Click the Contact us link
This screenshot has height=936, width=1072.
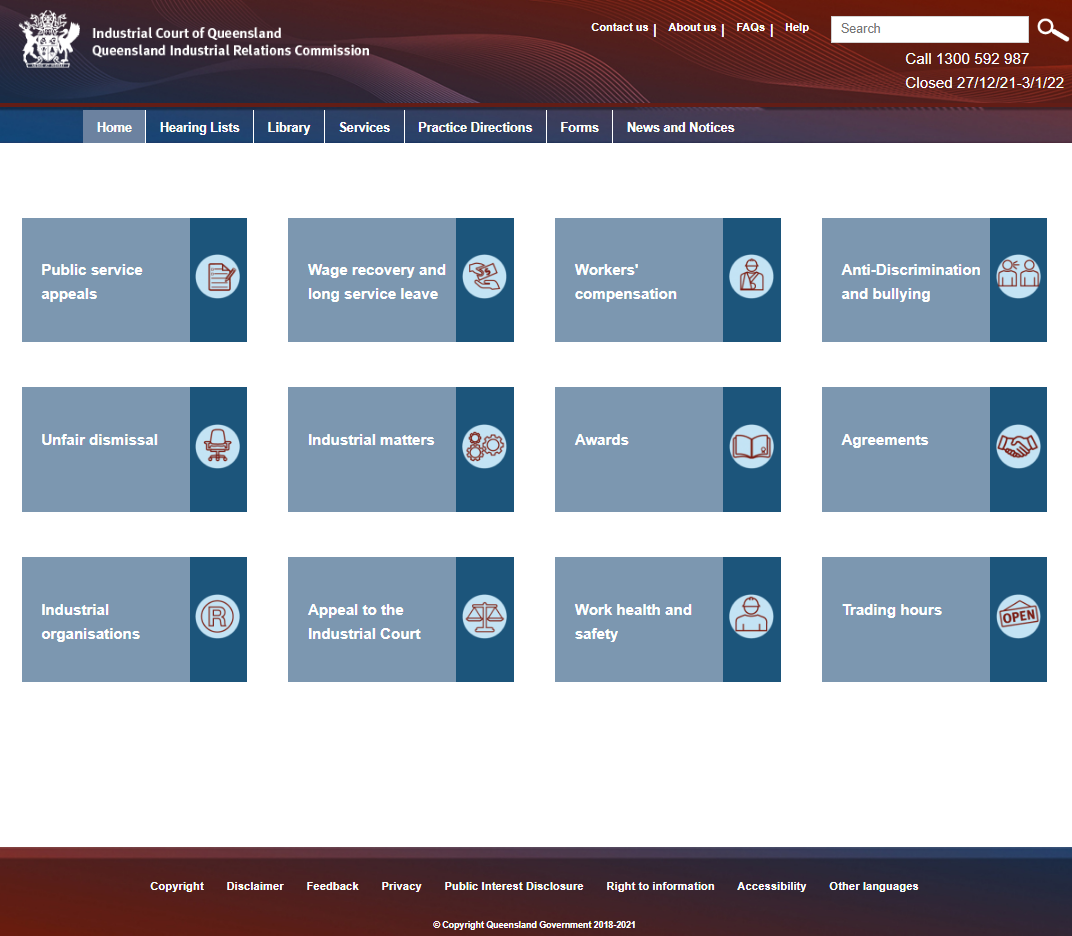(x=619, y=28)
